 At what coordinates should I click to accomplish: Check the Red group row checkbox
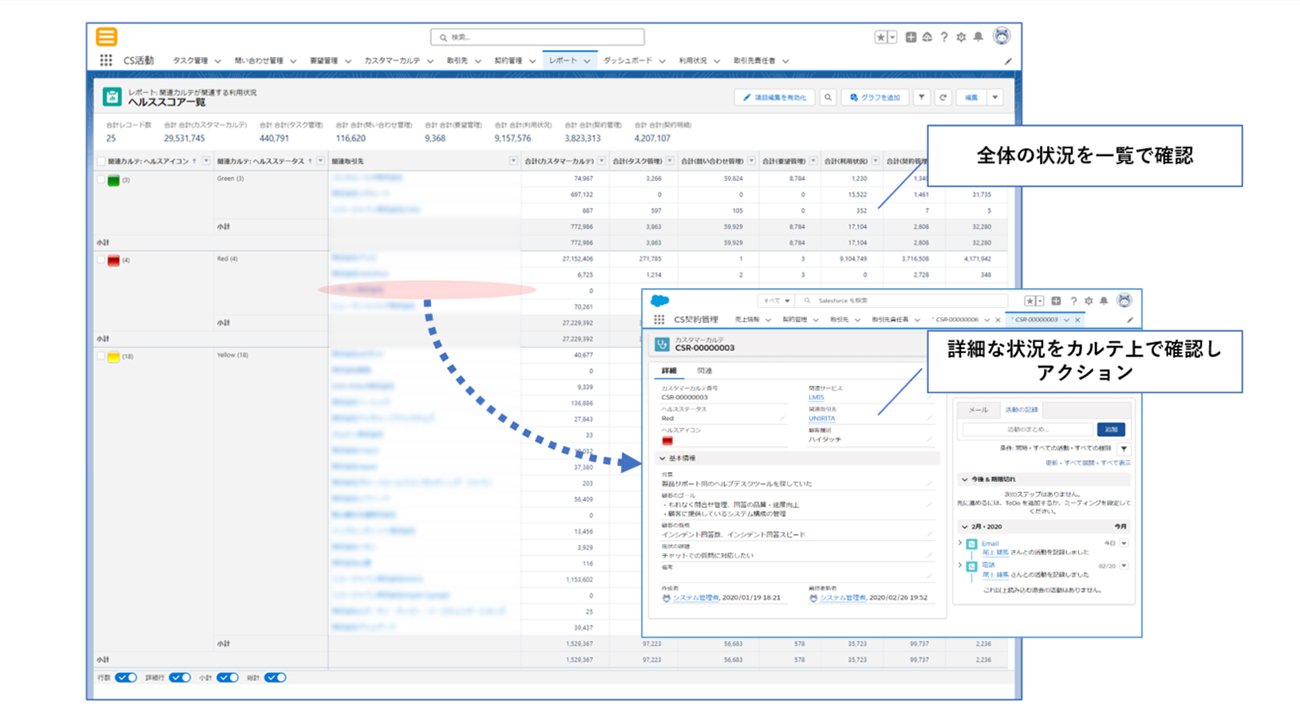pos(101,259)
